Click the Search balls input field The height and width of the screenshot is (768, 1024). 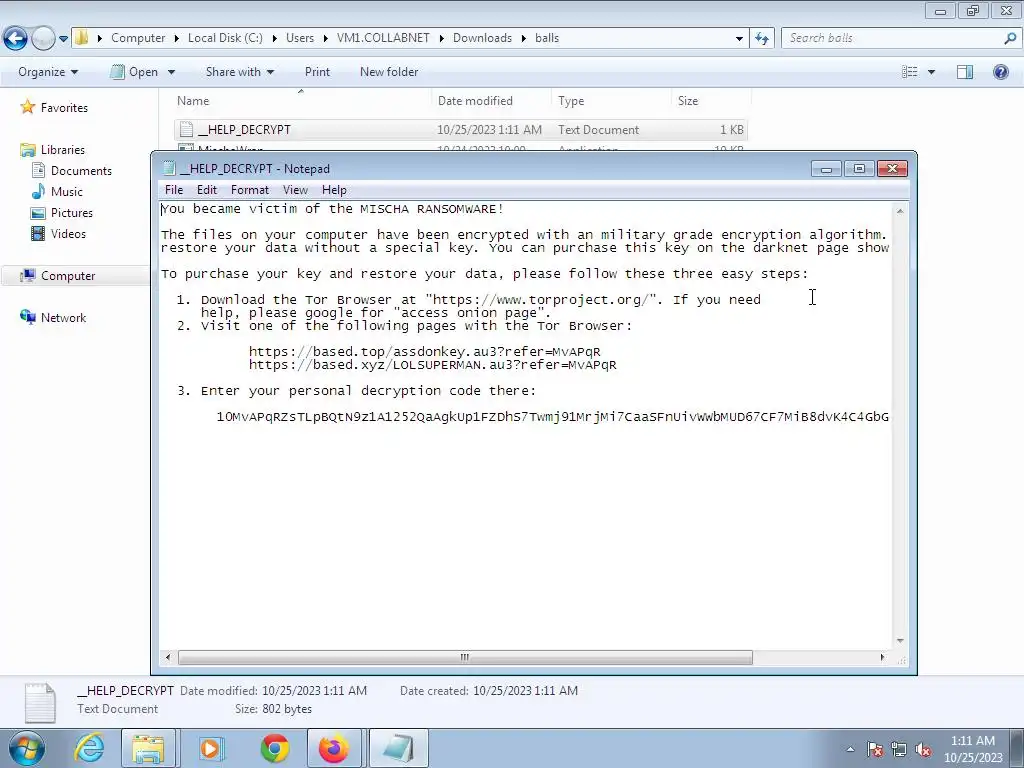point(891,38)
